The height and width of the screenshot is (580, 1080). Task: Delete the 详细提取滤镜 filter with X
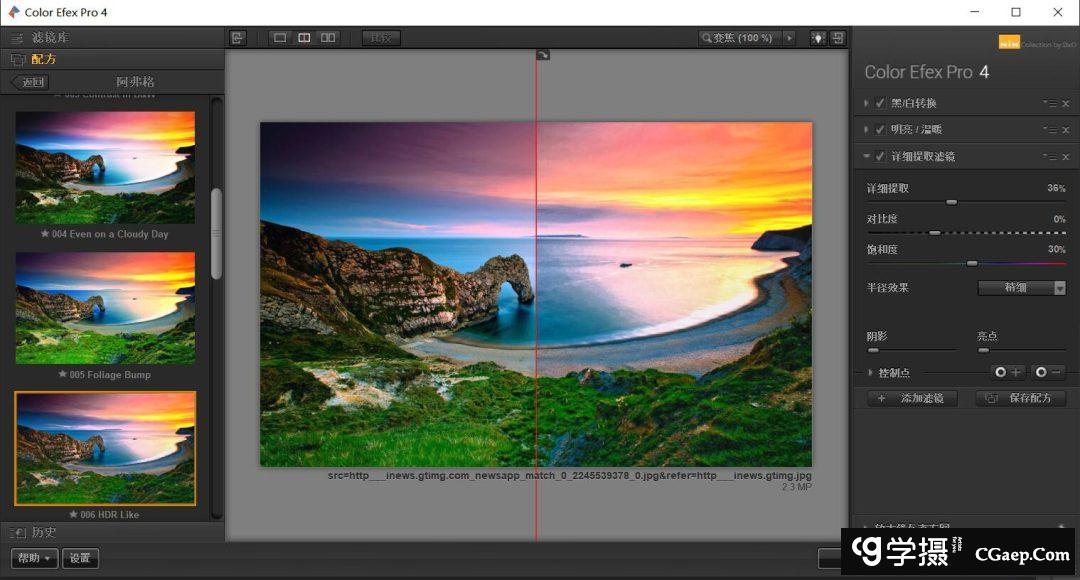click(1065, 156)
